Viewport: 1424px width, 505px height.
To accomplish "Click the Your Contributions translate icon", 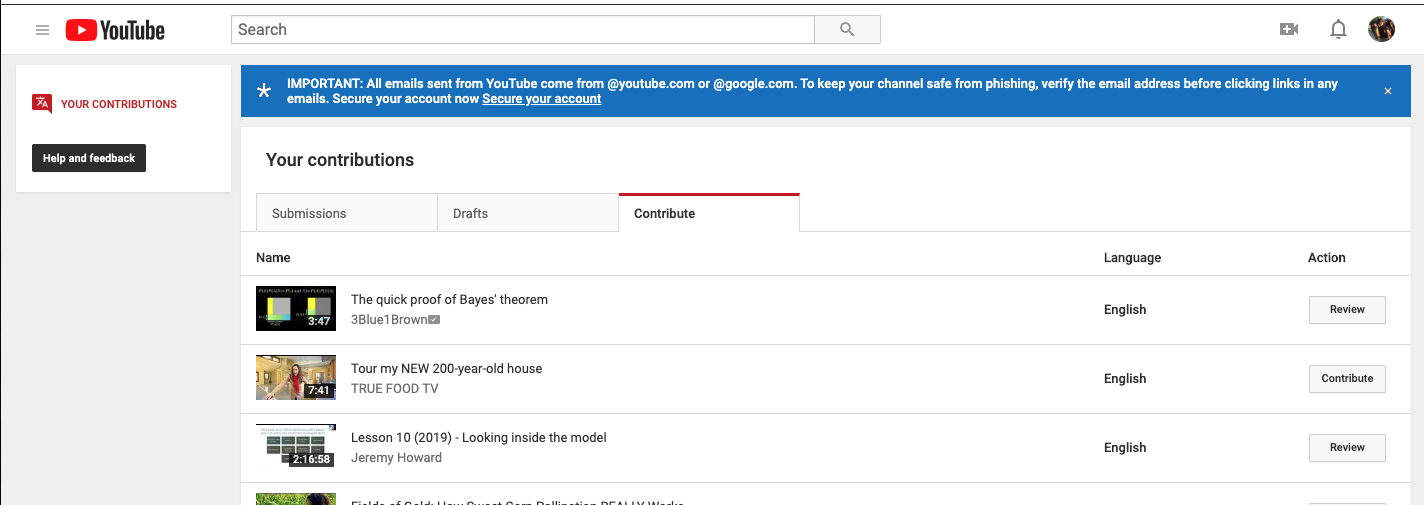I will click(42, 104).
